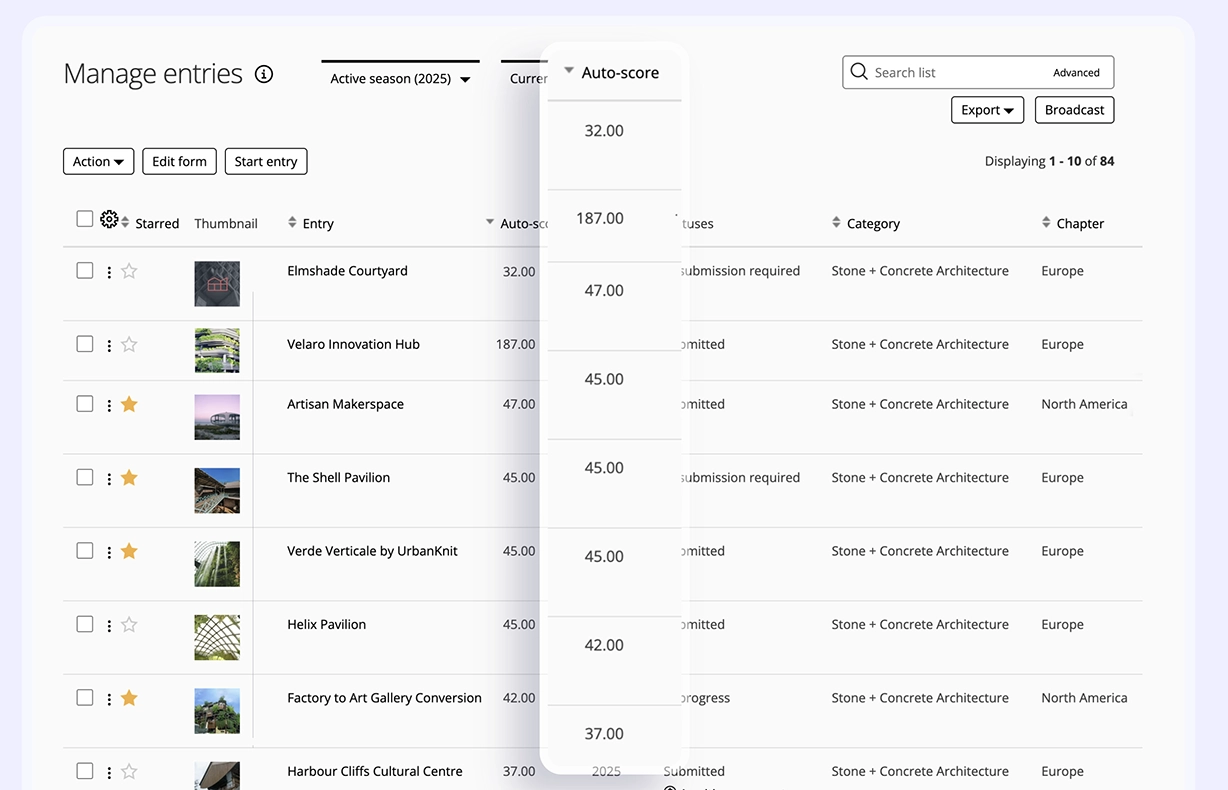Open row menu for Velaro Innovation Hub
Image resolution: width=1228 pixels, height=790 pixels.
tap(109, 345)
